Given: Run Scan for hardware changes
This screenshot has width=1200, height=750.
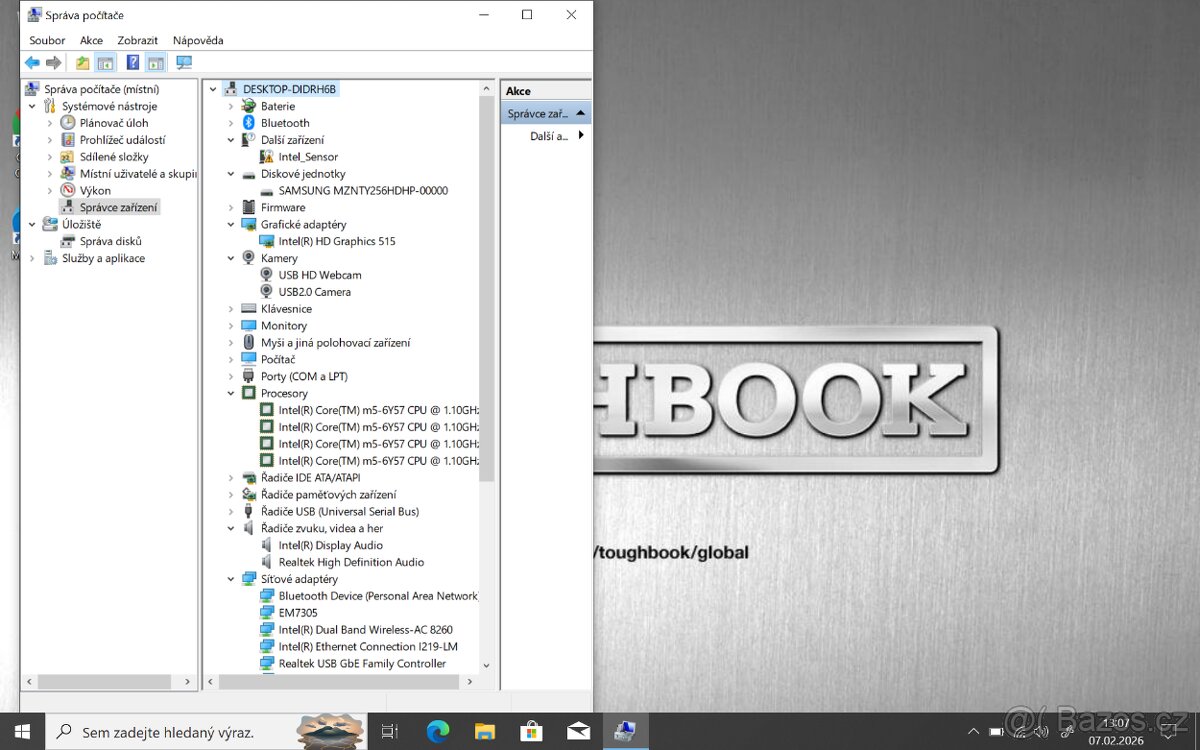Looking at the screenshot, I should pos(183,62).
